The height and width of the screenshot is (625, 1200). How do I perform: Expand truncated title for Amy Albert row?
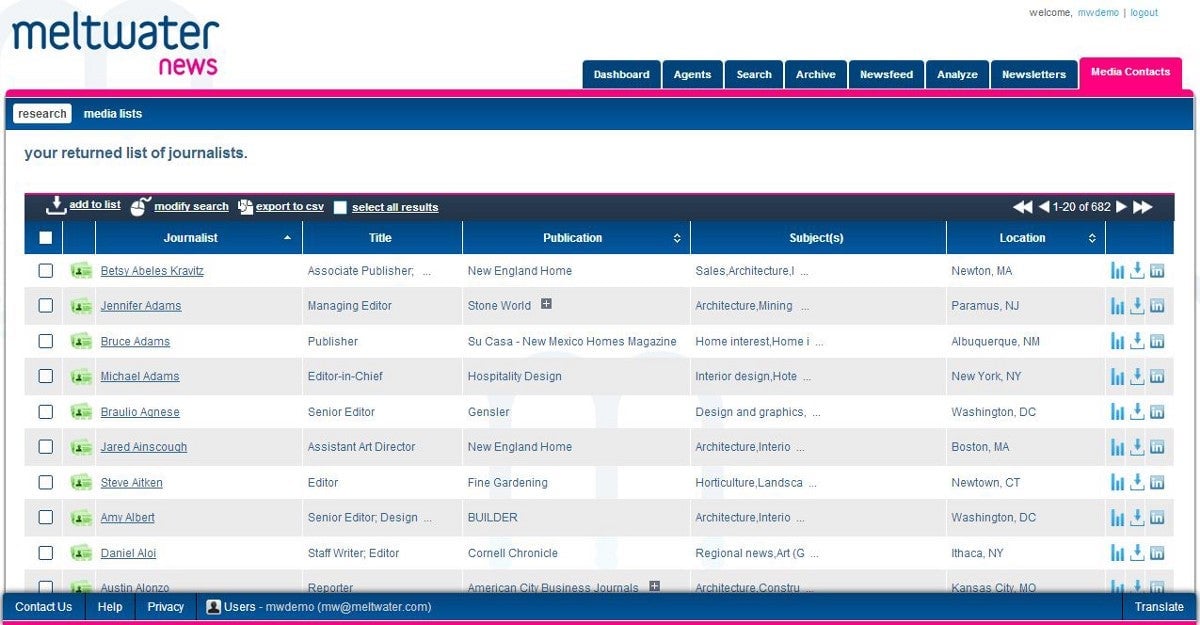tap(427, 519)
